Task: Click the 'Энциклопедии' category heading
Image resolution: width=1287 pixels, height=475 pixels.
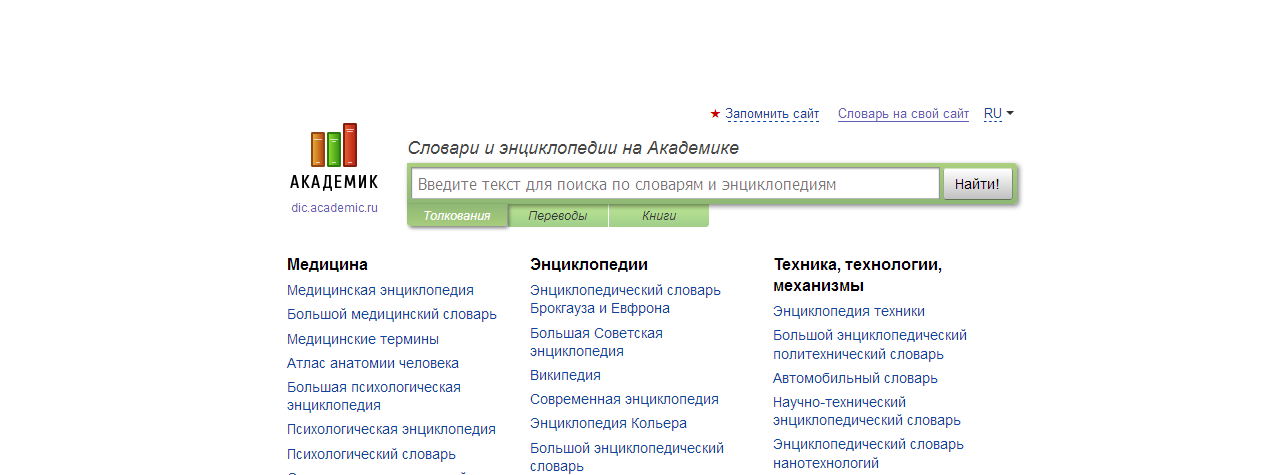Action: pyautogui.click(x=589, y=265)
